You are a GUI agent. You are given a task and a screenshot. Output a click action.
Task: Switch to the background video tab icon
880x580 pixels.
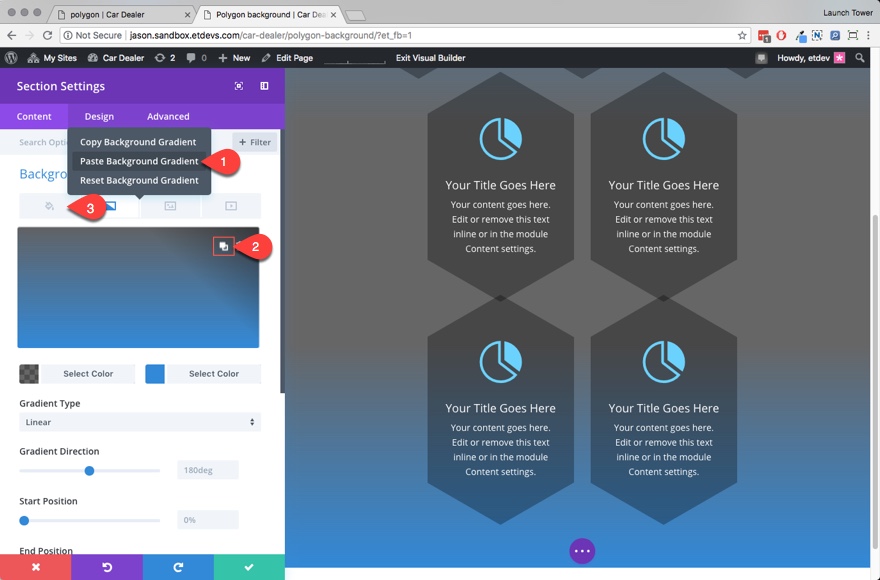(231, 206)
